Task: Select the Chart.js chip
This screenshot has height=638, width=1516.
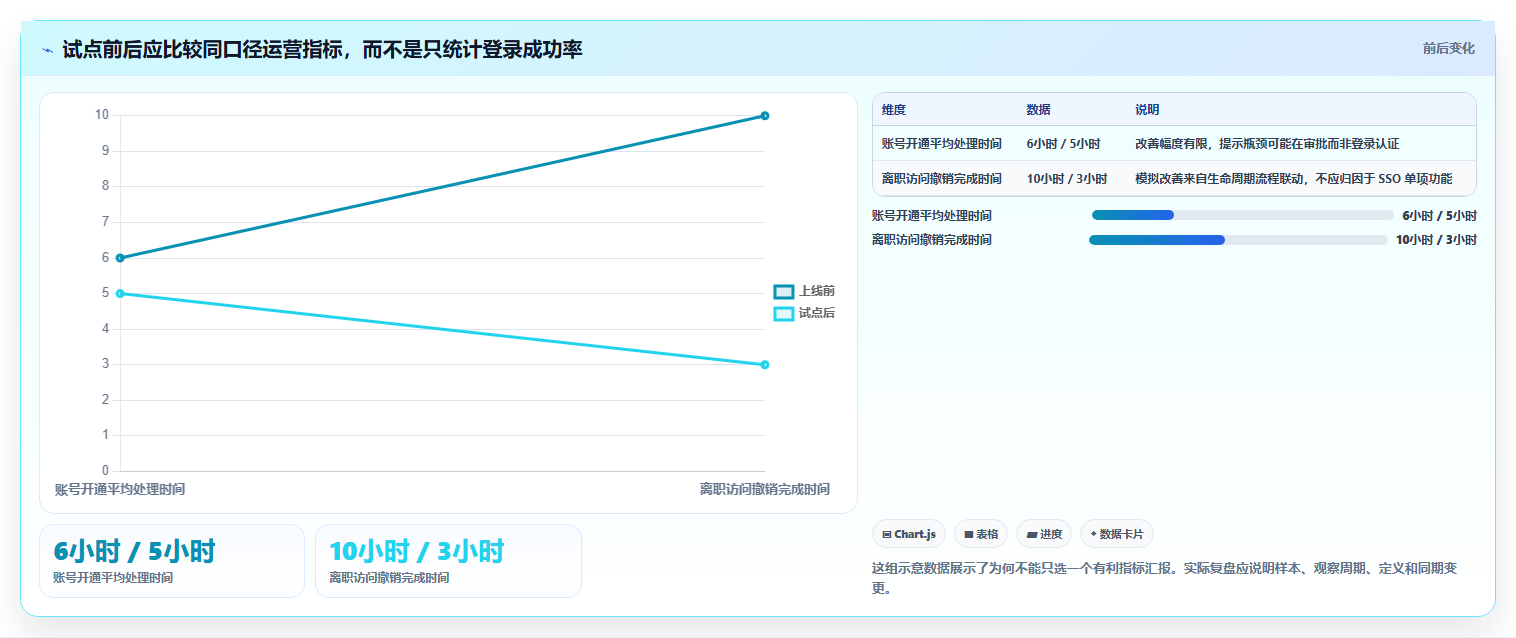Action: (909, 534)
